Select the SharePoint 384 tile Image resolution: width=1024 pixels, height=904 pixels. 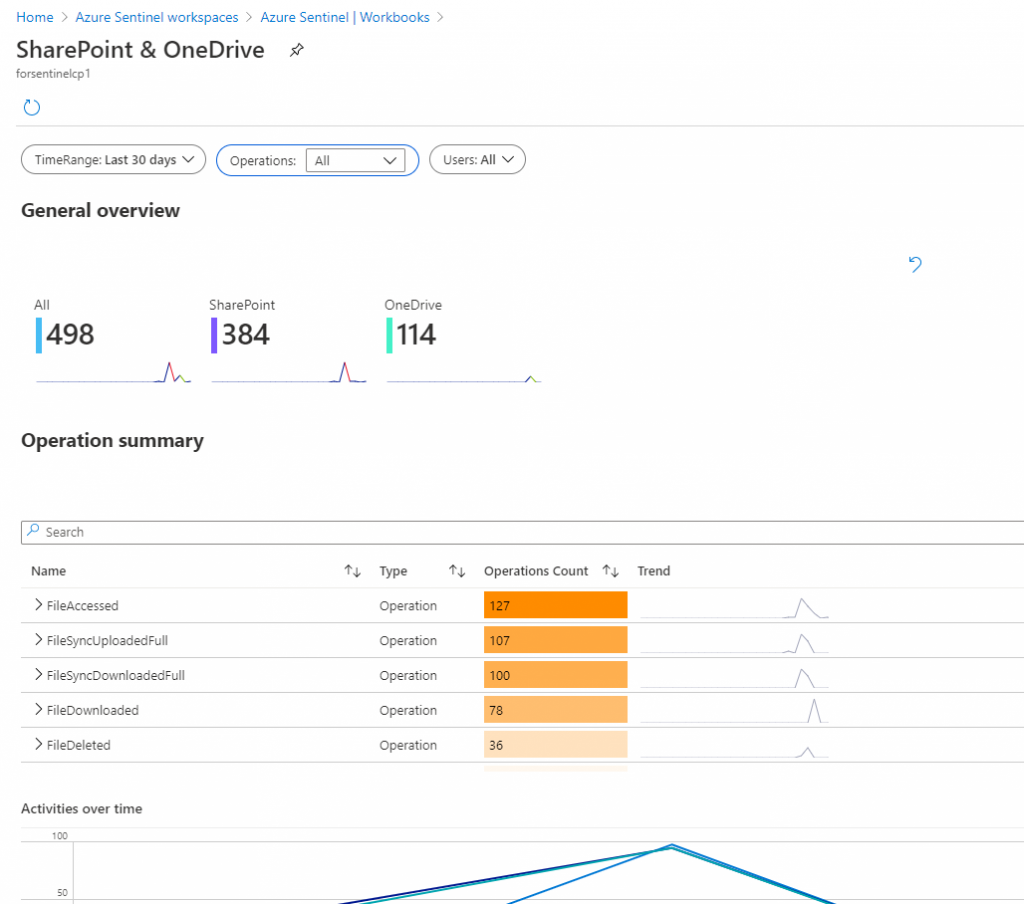pos(288,341)
